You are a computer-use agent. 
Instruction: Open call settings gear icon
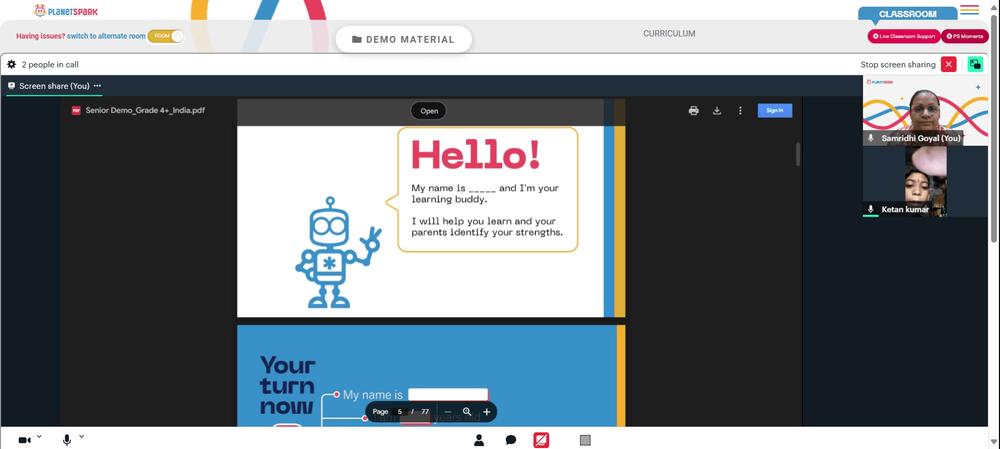pyautogui.click(x=11, y=64)
